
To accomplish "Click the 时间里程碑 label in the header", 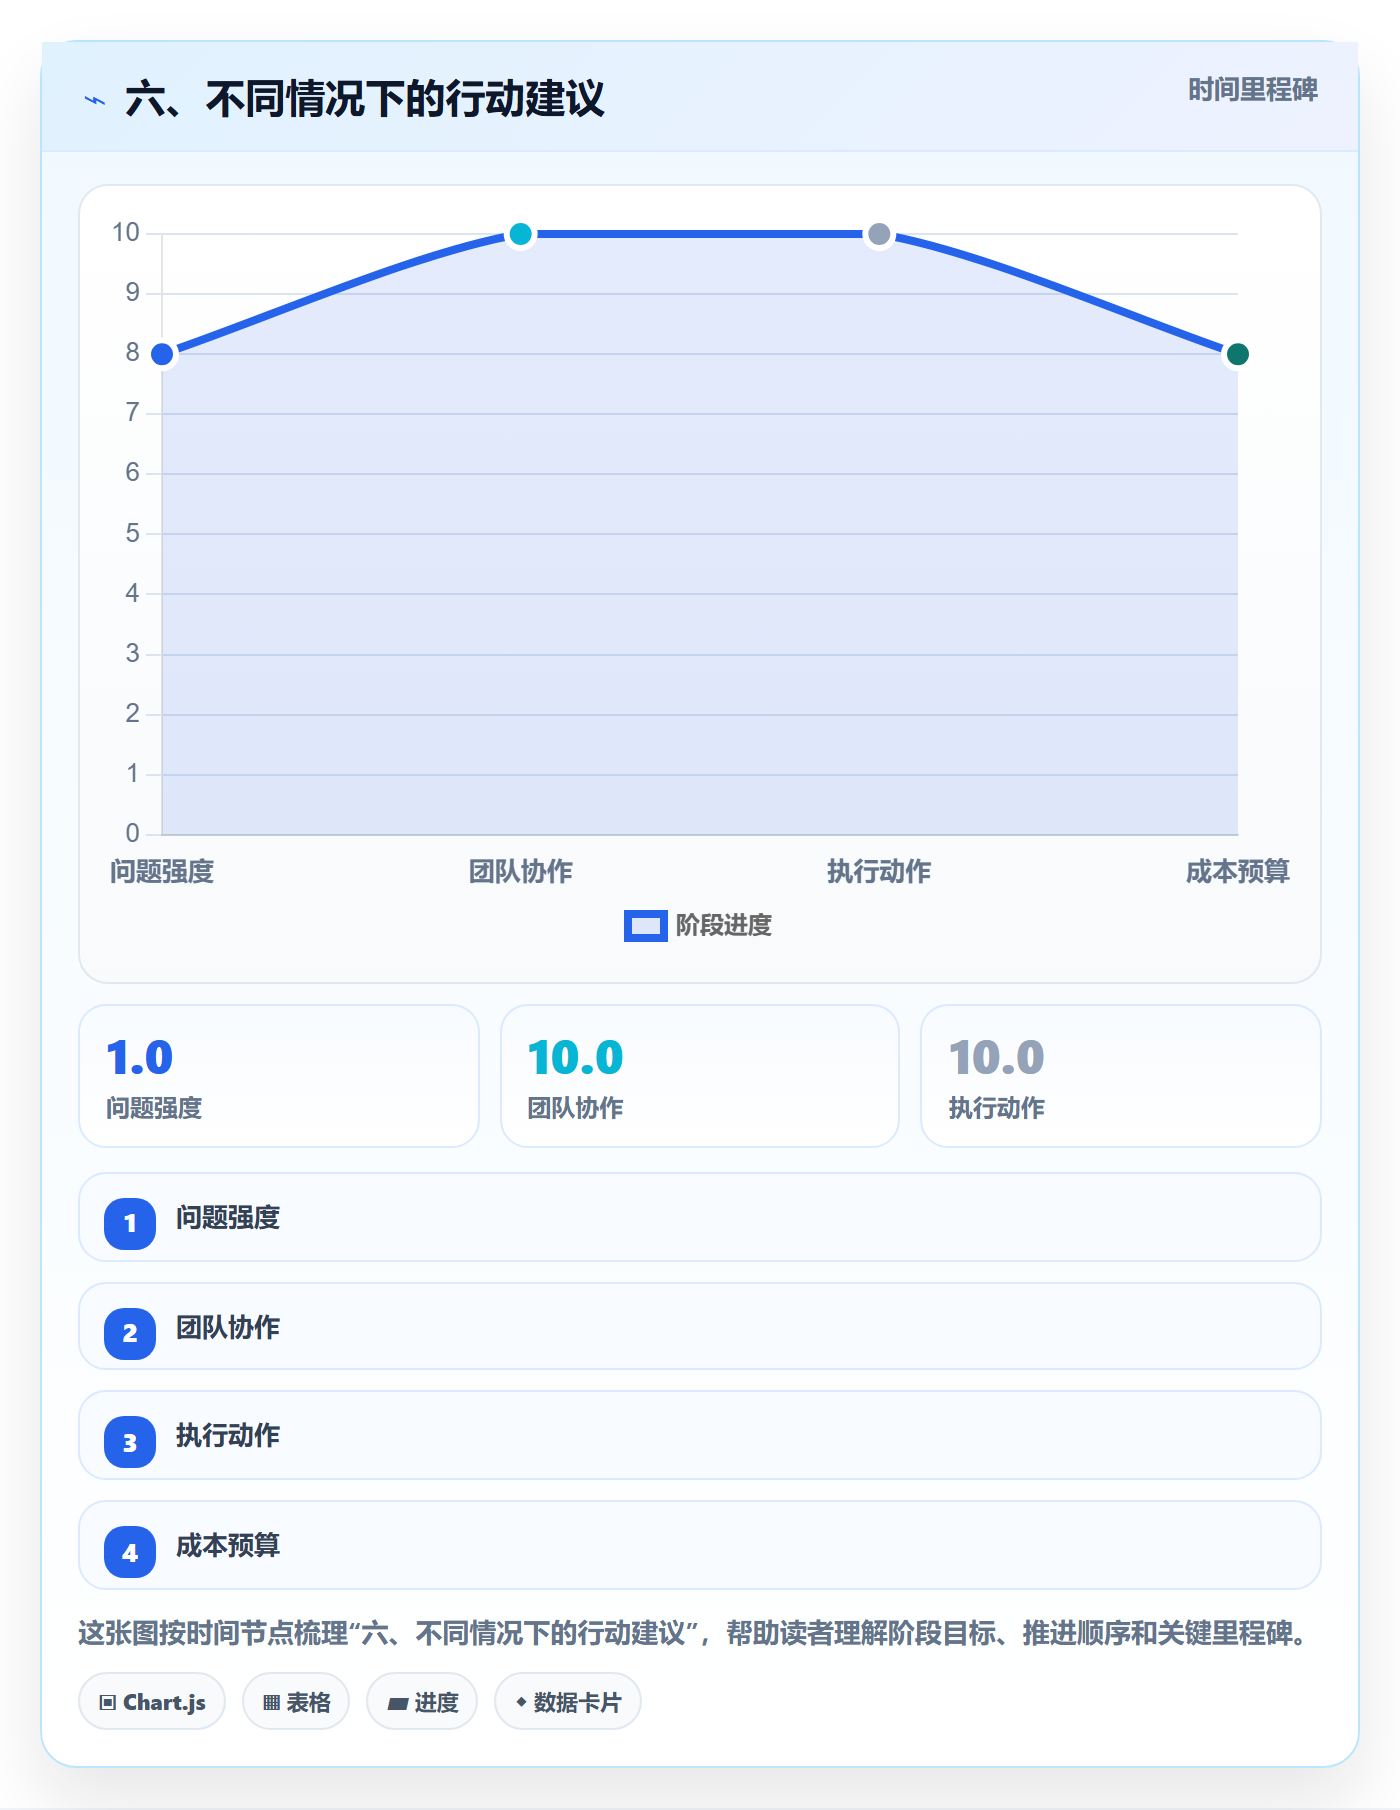I will 1252,90.
